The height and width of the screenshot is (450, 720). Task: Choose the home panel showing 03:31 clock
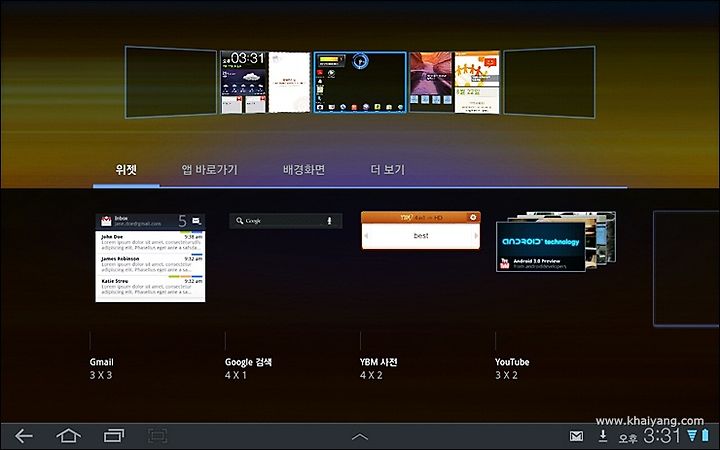(x=266, y=82)
